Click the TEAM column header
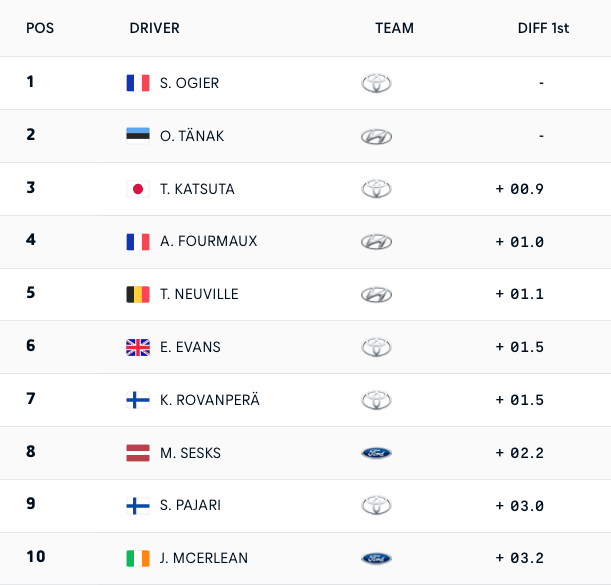 [394, 28]
